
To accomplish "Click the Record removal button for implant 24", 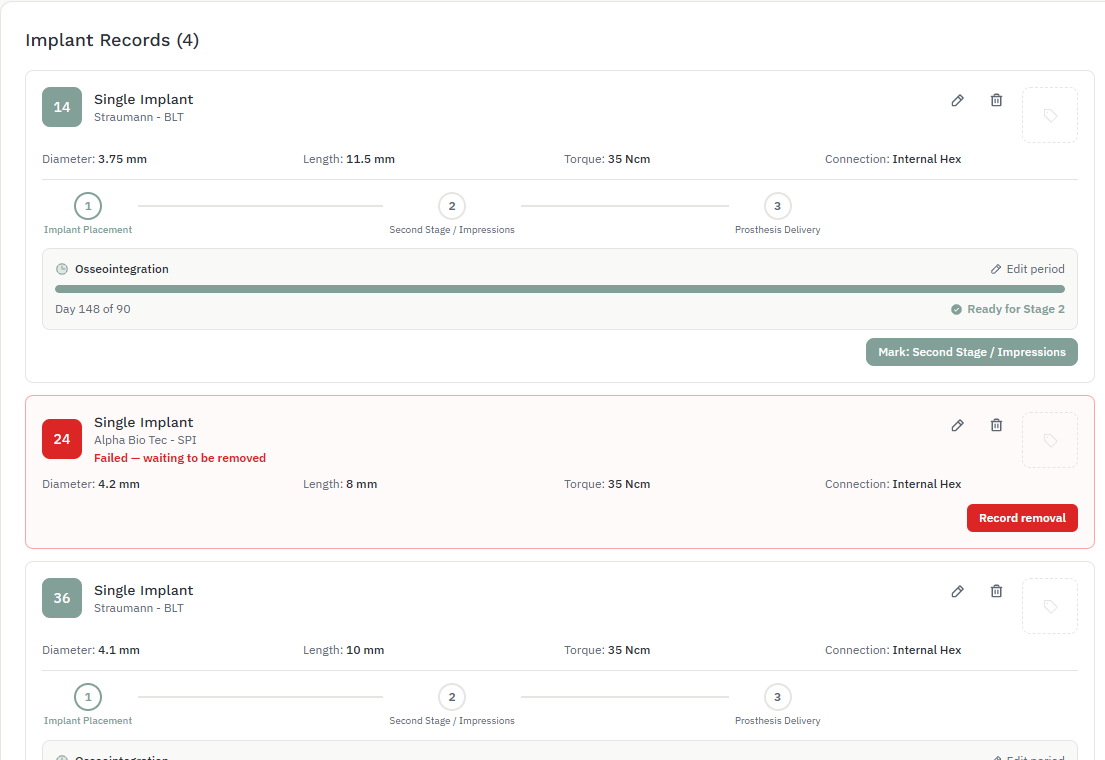I will pyautogui.click(x=1022, y=518).
